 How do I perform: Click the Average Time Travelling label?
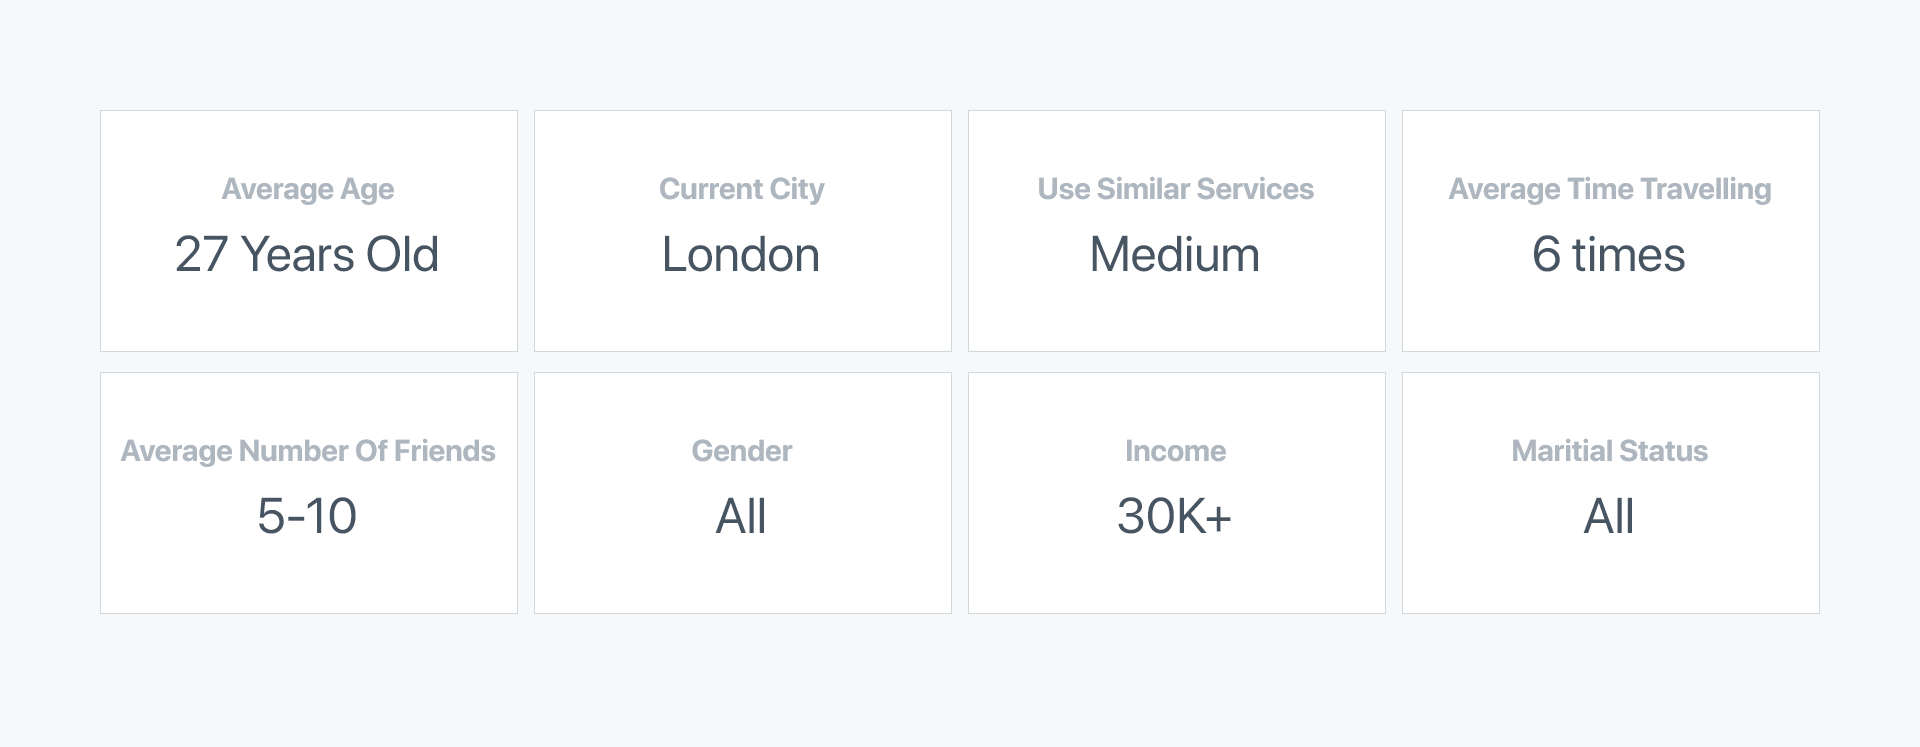1610,189
